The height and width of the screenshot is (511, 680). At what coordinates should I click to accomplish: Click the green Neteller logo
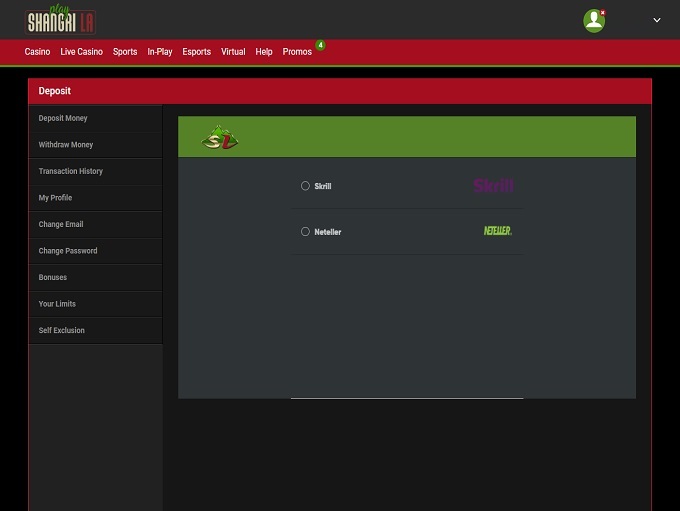(x=497, y=231)
